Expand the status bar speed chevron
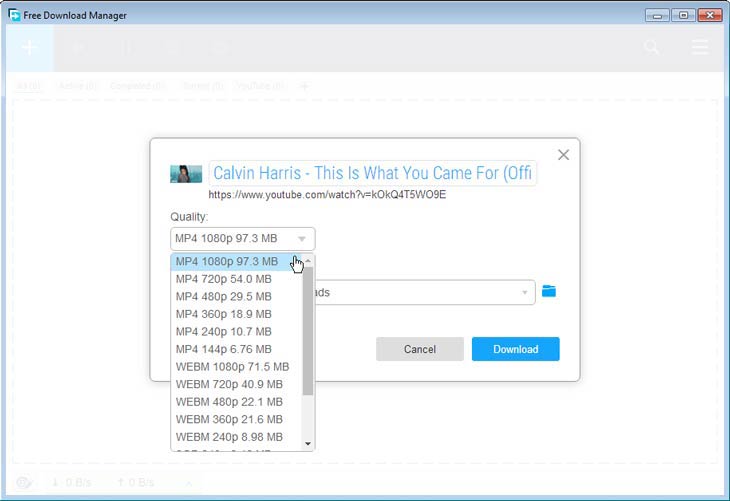The image size is (730, 501). tap(189, 483)
